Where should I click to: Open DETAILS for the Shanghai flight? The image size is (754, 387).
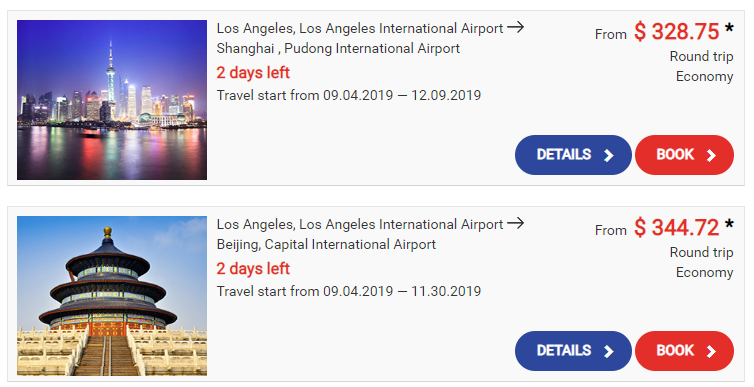click(573, 155)
